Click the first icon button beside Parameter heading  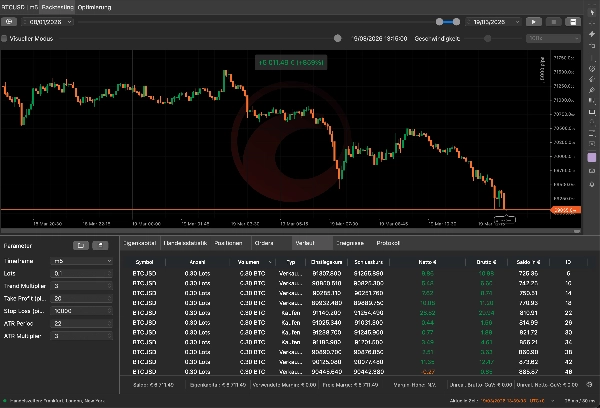[x=81, y=245]
